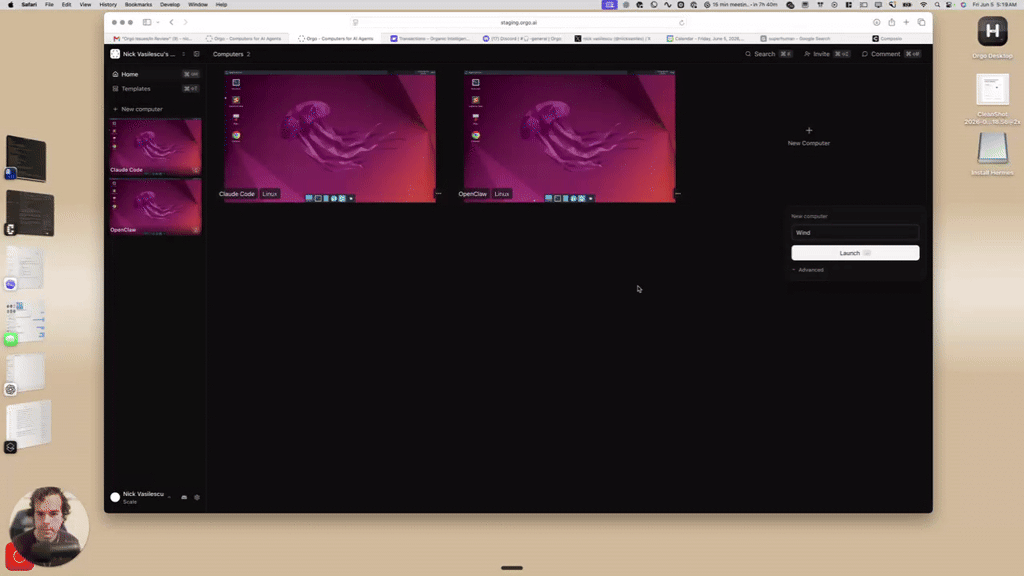Image resolution: width=1024 pixels, height=576 pixels.
Task: Open the Home sidebar item
Action: [155, 74]
